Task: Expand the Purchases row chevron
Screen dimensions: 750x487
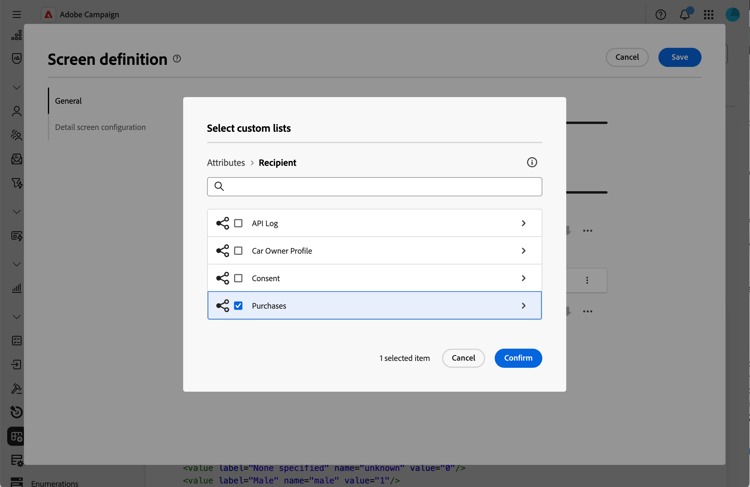Action: pos(523,306)
